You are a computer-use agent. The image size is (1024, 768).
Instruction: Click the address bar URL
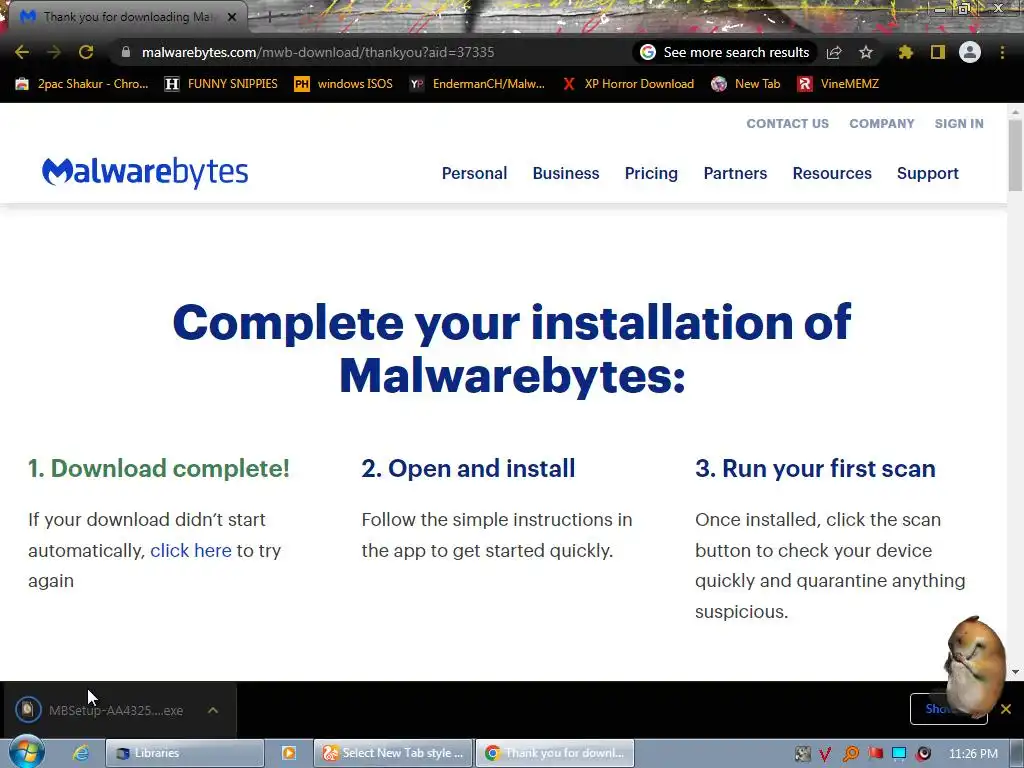318,52
